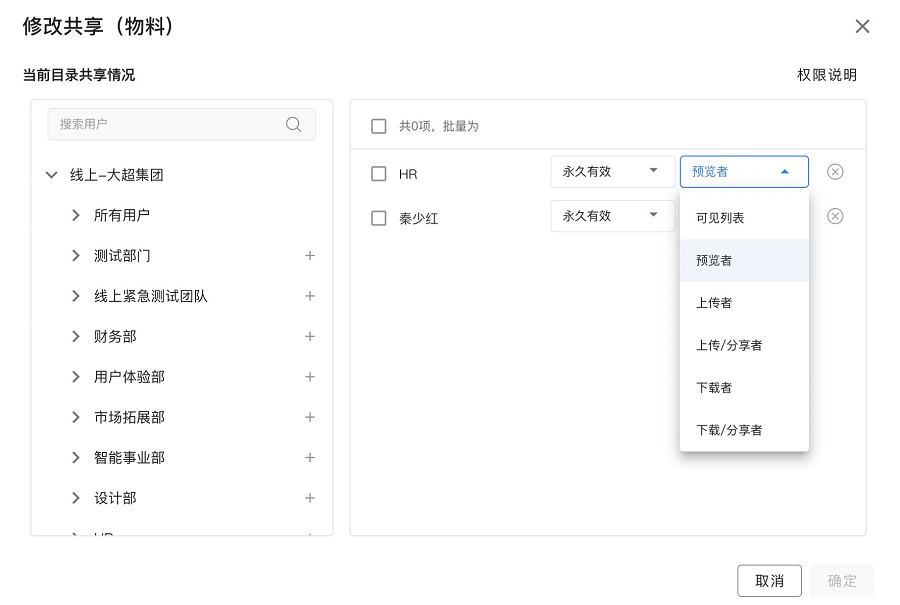
Task: Remove HR share with circle-x icon
Action: click(835, 172)
